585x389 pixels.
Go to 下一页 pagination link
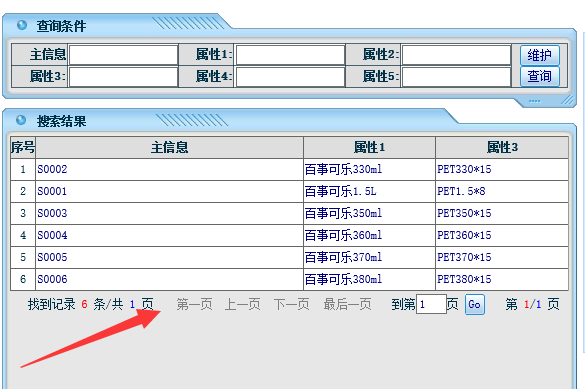291,304
